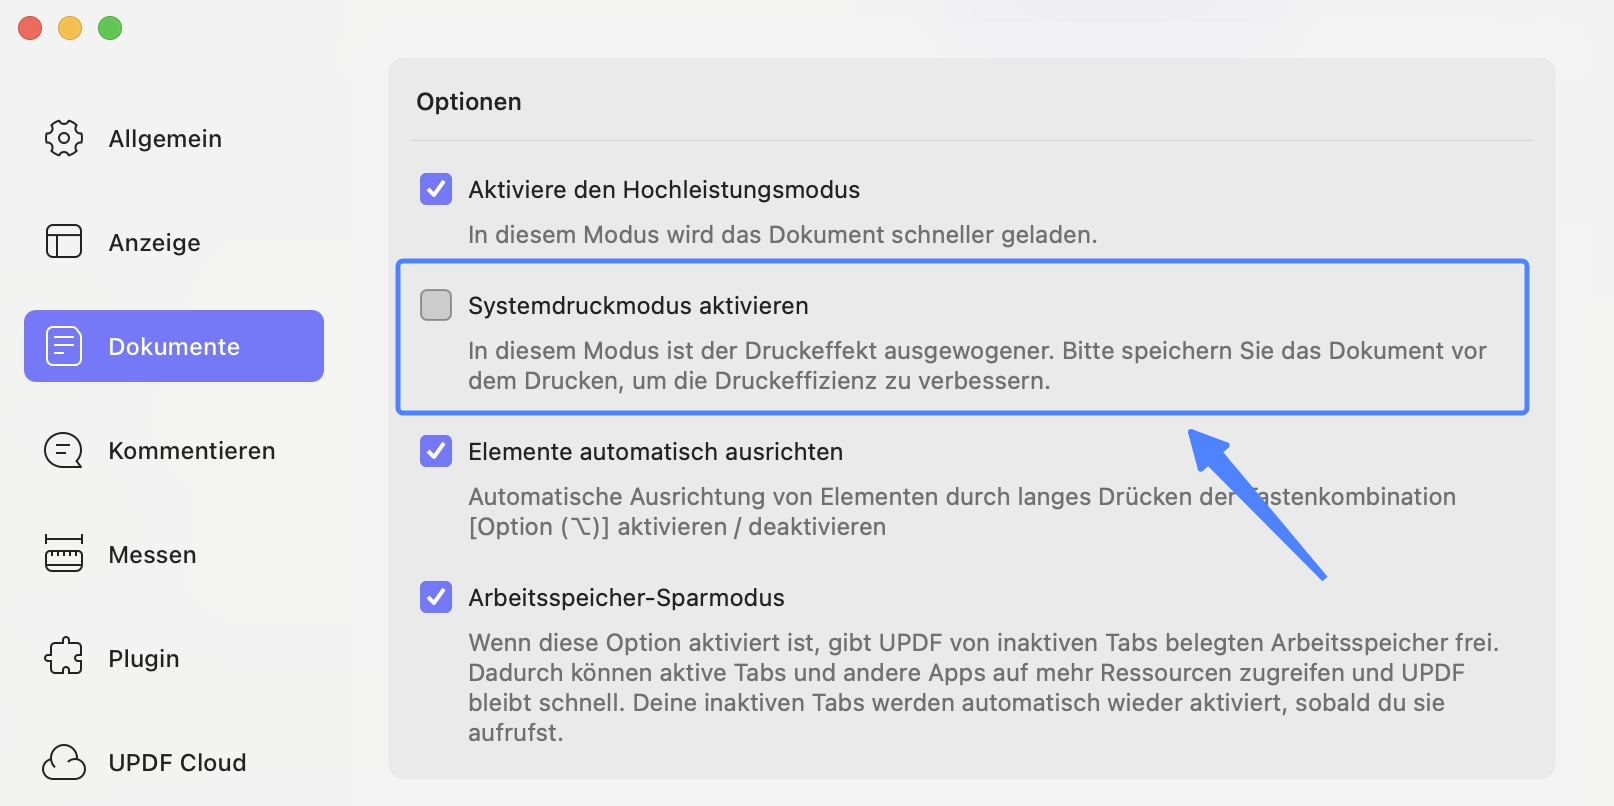Click the ruler icon beside Messen

pos(64,554)
